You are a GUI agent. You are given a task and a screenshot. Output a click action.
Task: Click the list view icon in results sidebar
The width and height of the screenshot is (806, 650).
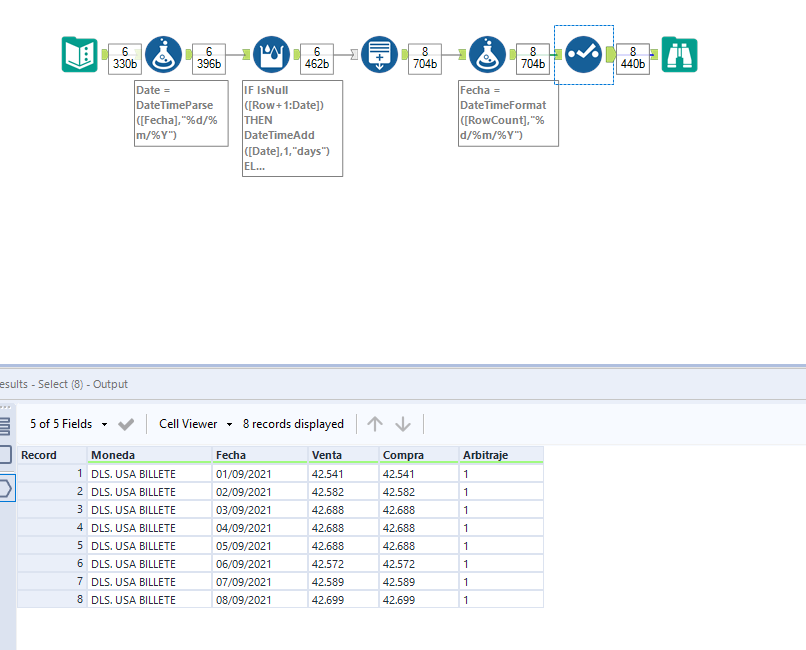point(5,426)
